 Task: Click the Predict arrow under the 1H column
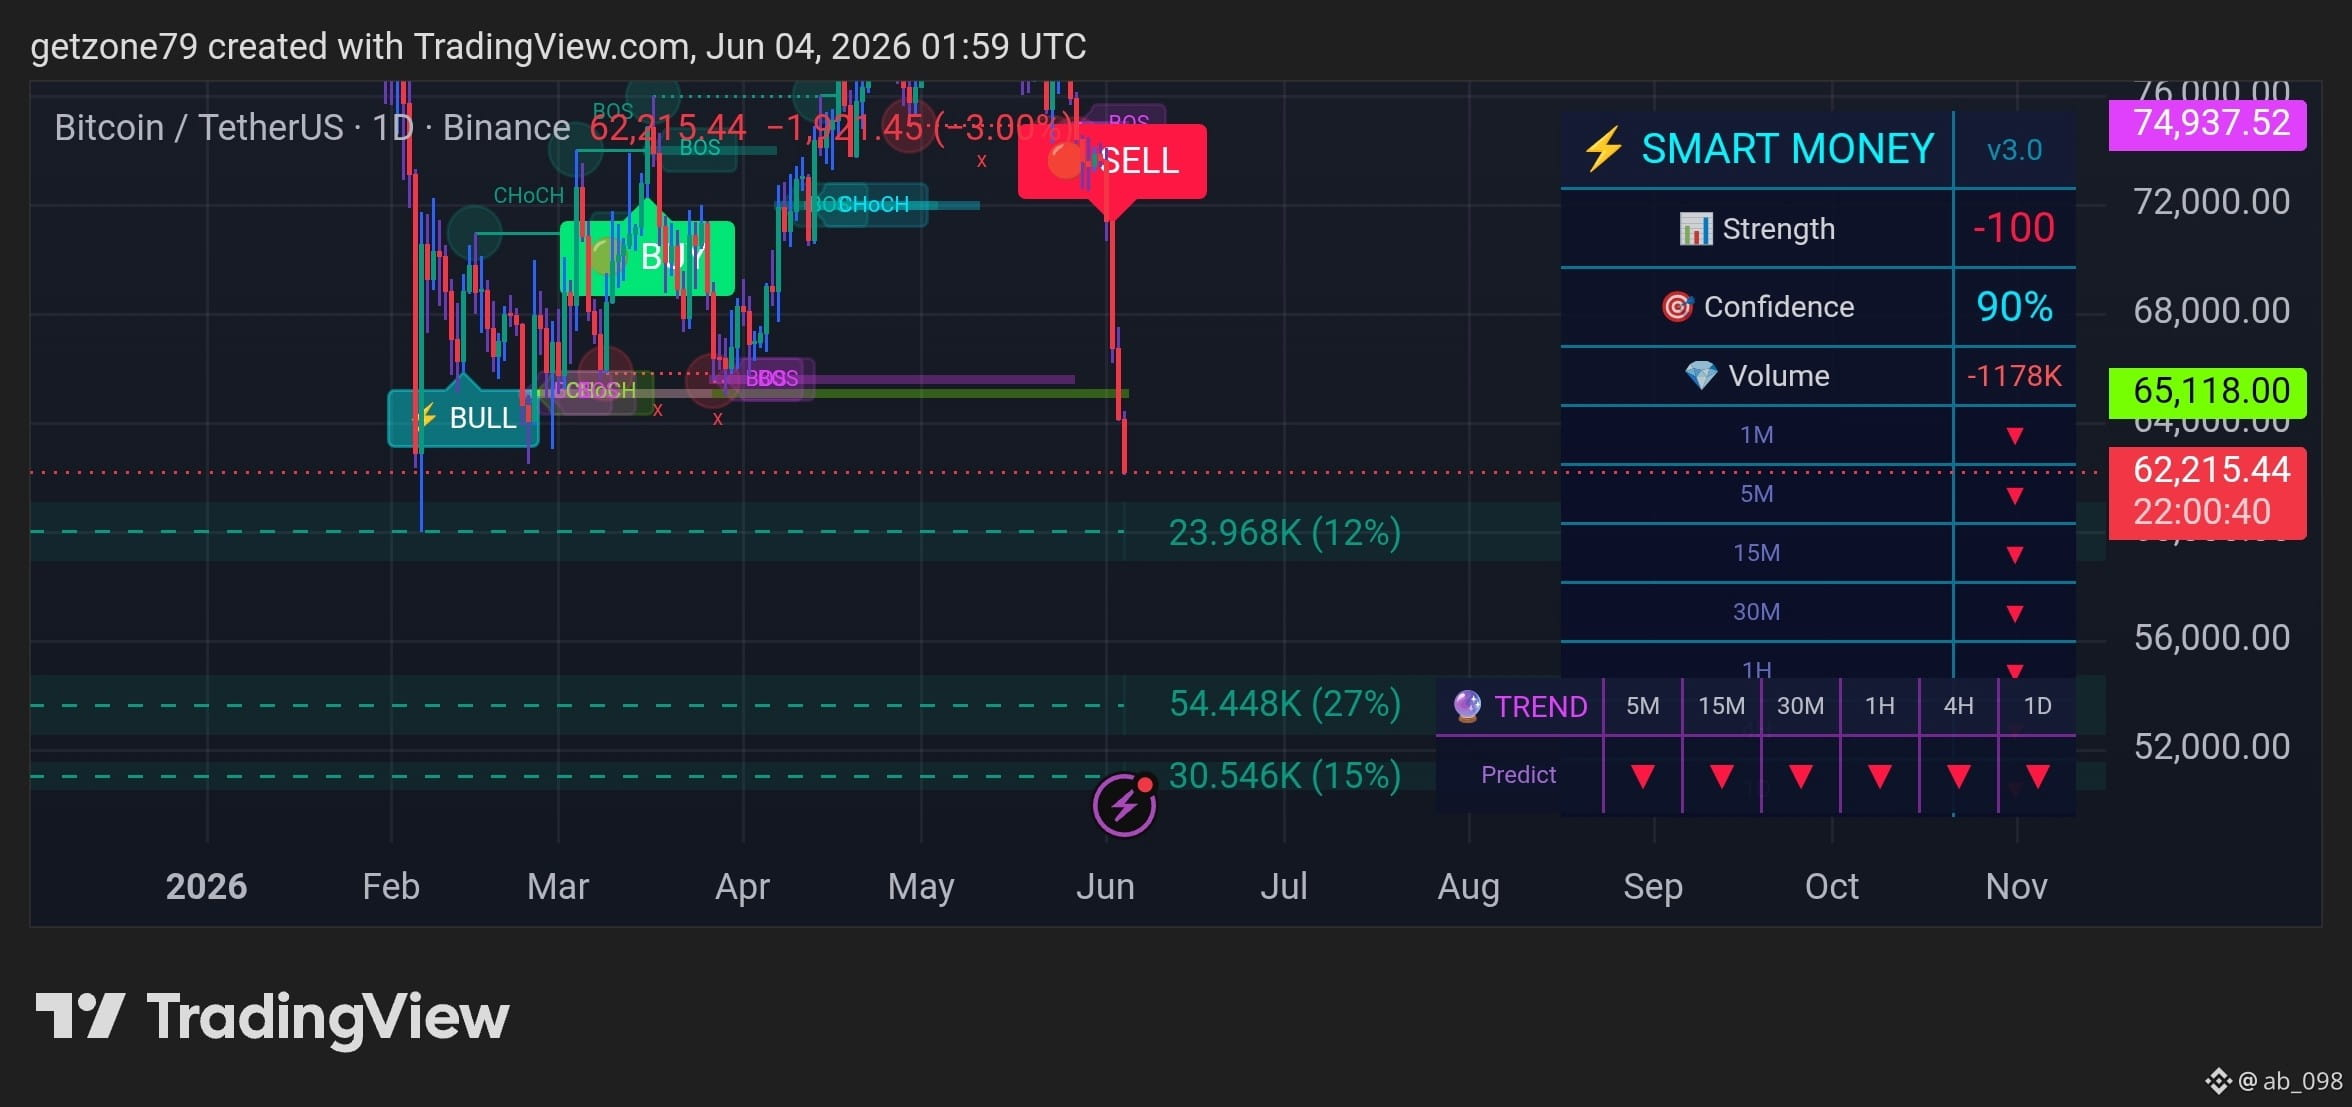click(x=1879, y=776)
